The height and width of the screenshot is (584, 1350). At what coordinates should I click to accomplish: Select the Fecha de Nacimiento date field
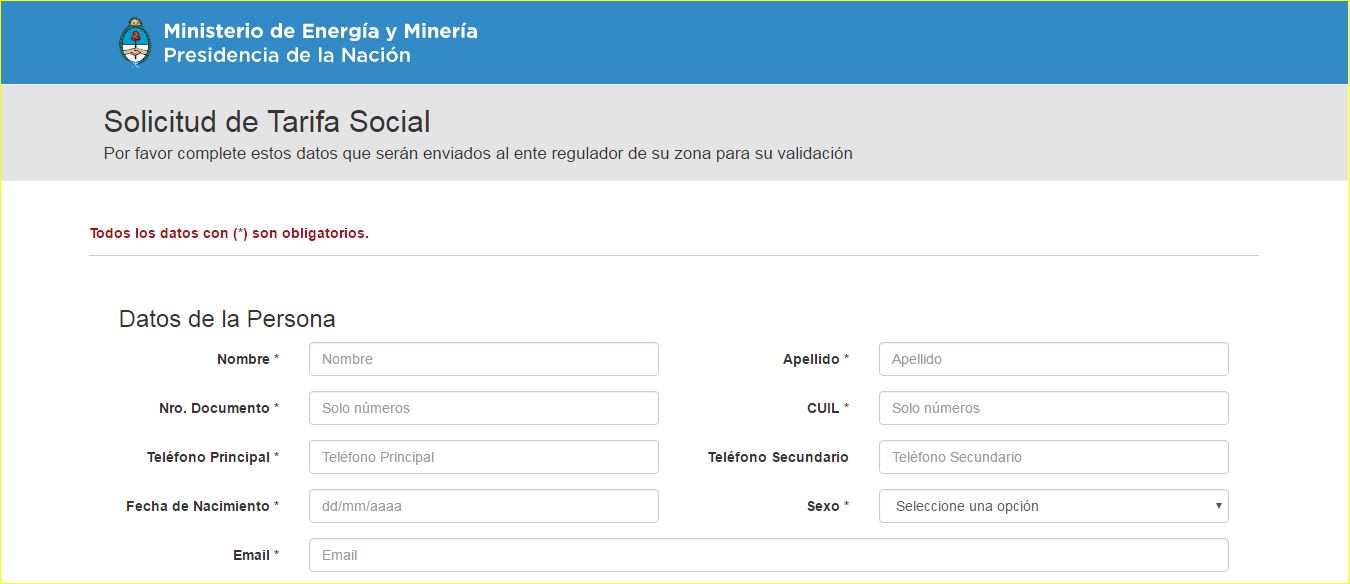(483, 506)
